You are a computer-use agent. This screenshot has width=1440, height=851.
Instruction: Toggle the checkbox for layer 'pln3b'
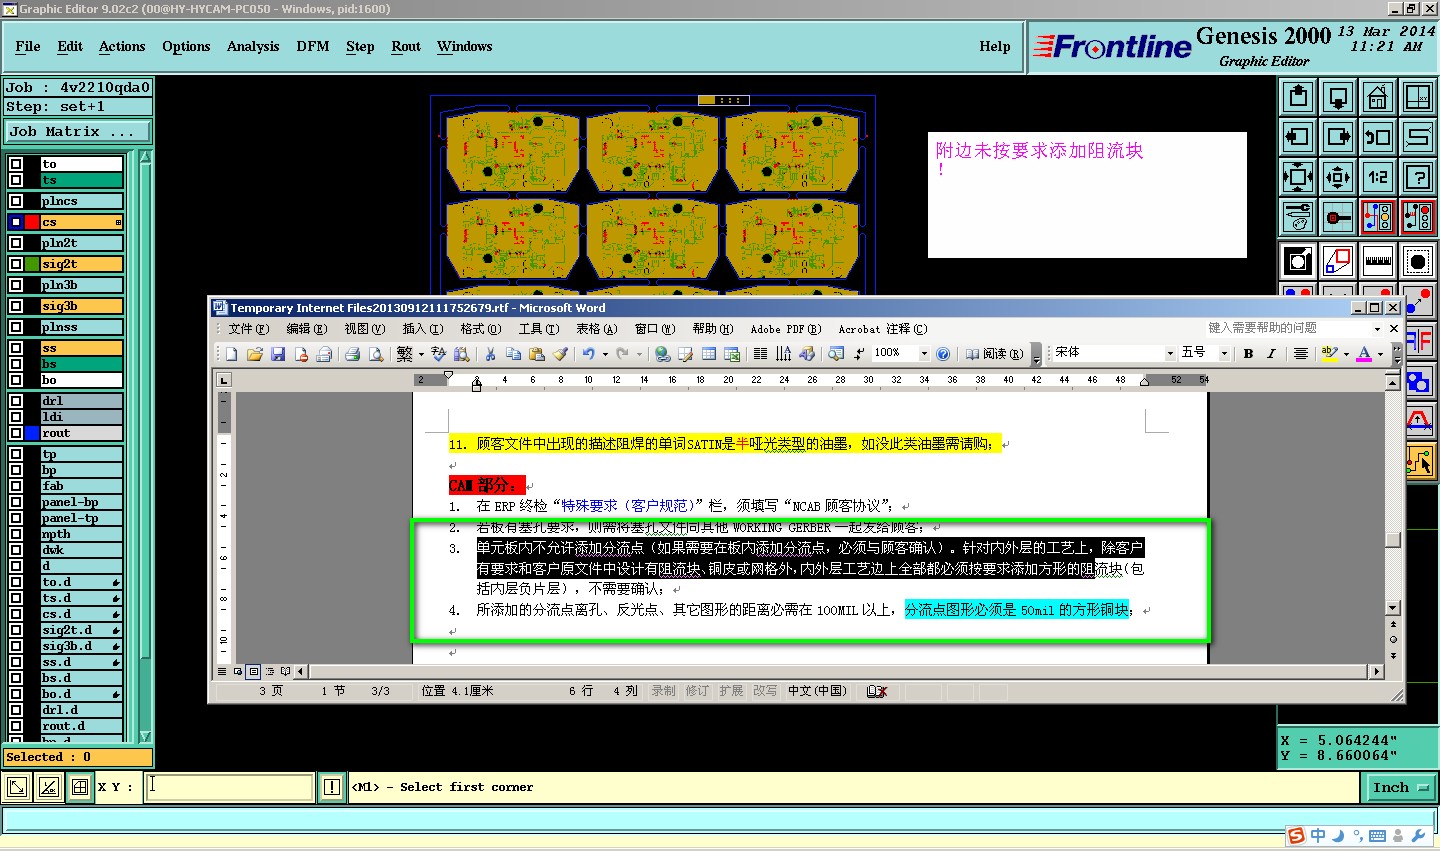click(16, 285)
